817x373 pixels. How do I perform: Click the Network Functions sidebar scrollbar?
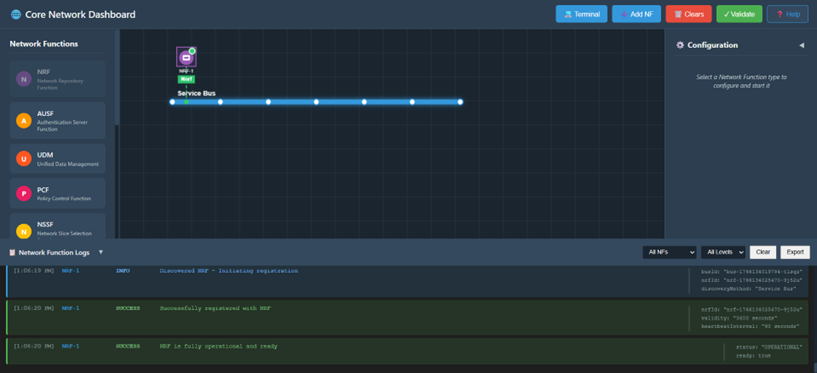[117, 77]
